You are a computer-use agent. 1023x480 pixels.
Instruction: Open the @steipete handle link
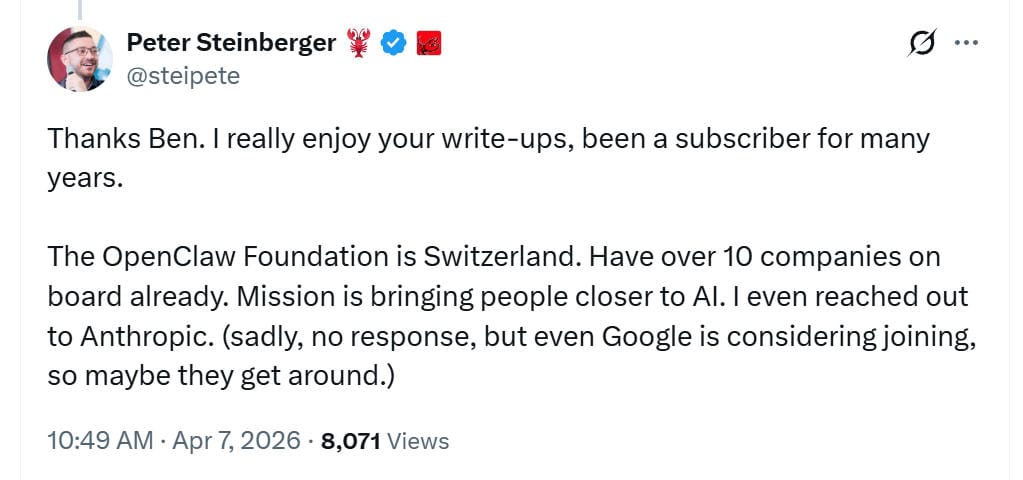[183, 76]
